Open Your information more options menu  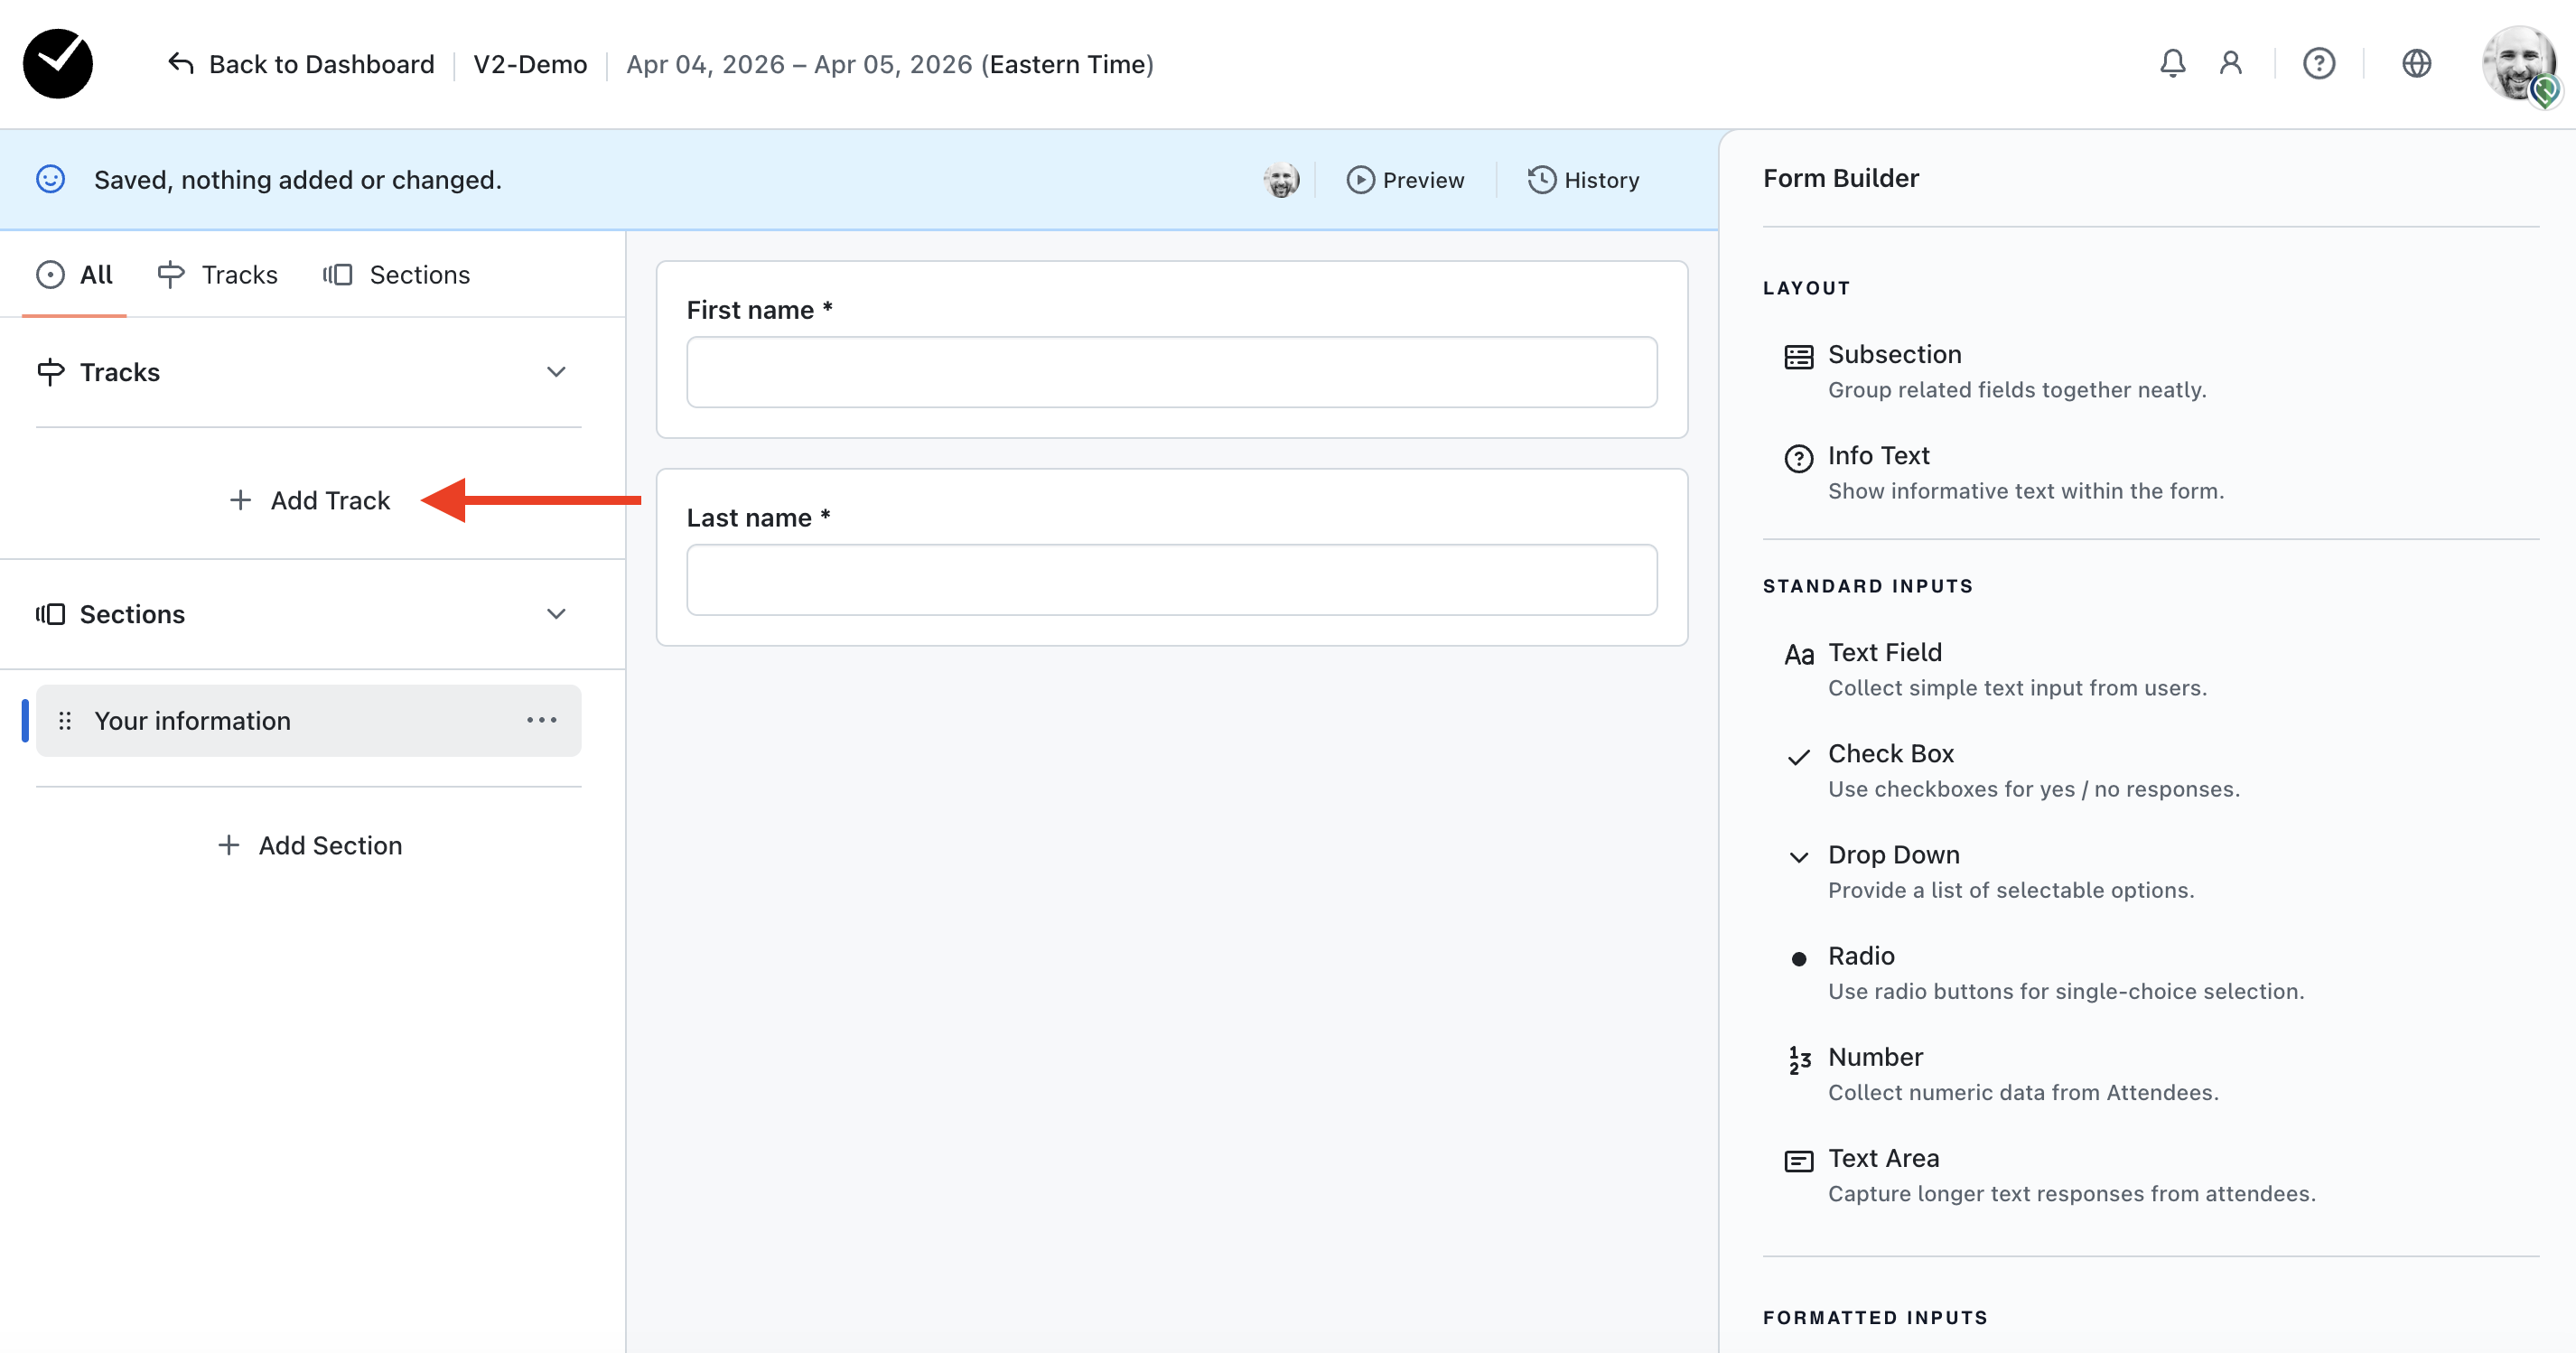pyautogui.click(x=541, y=720)
